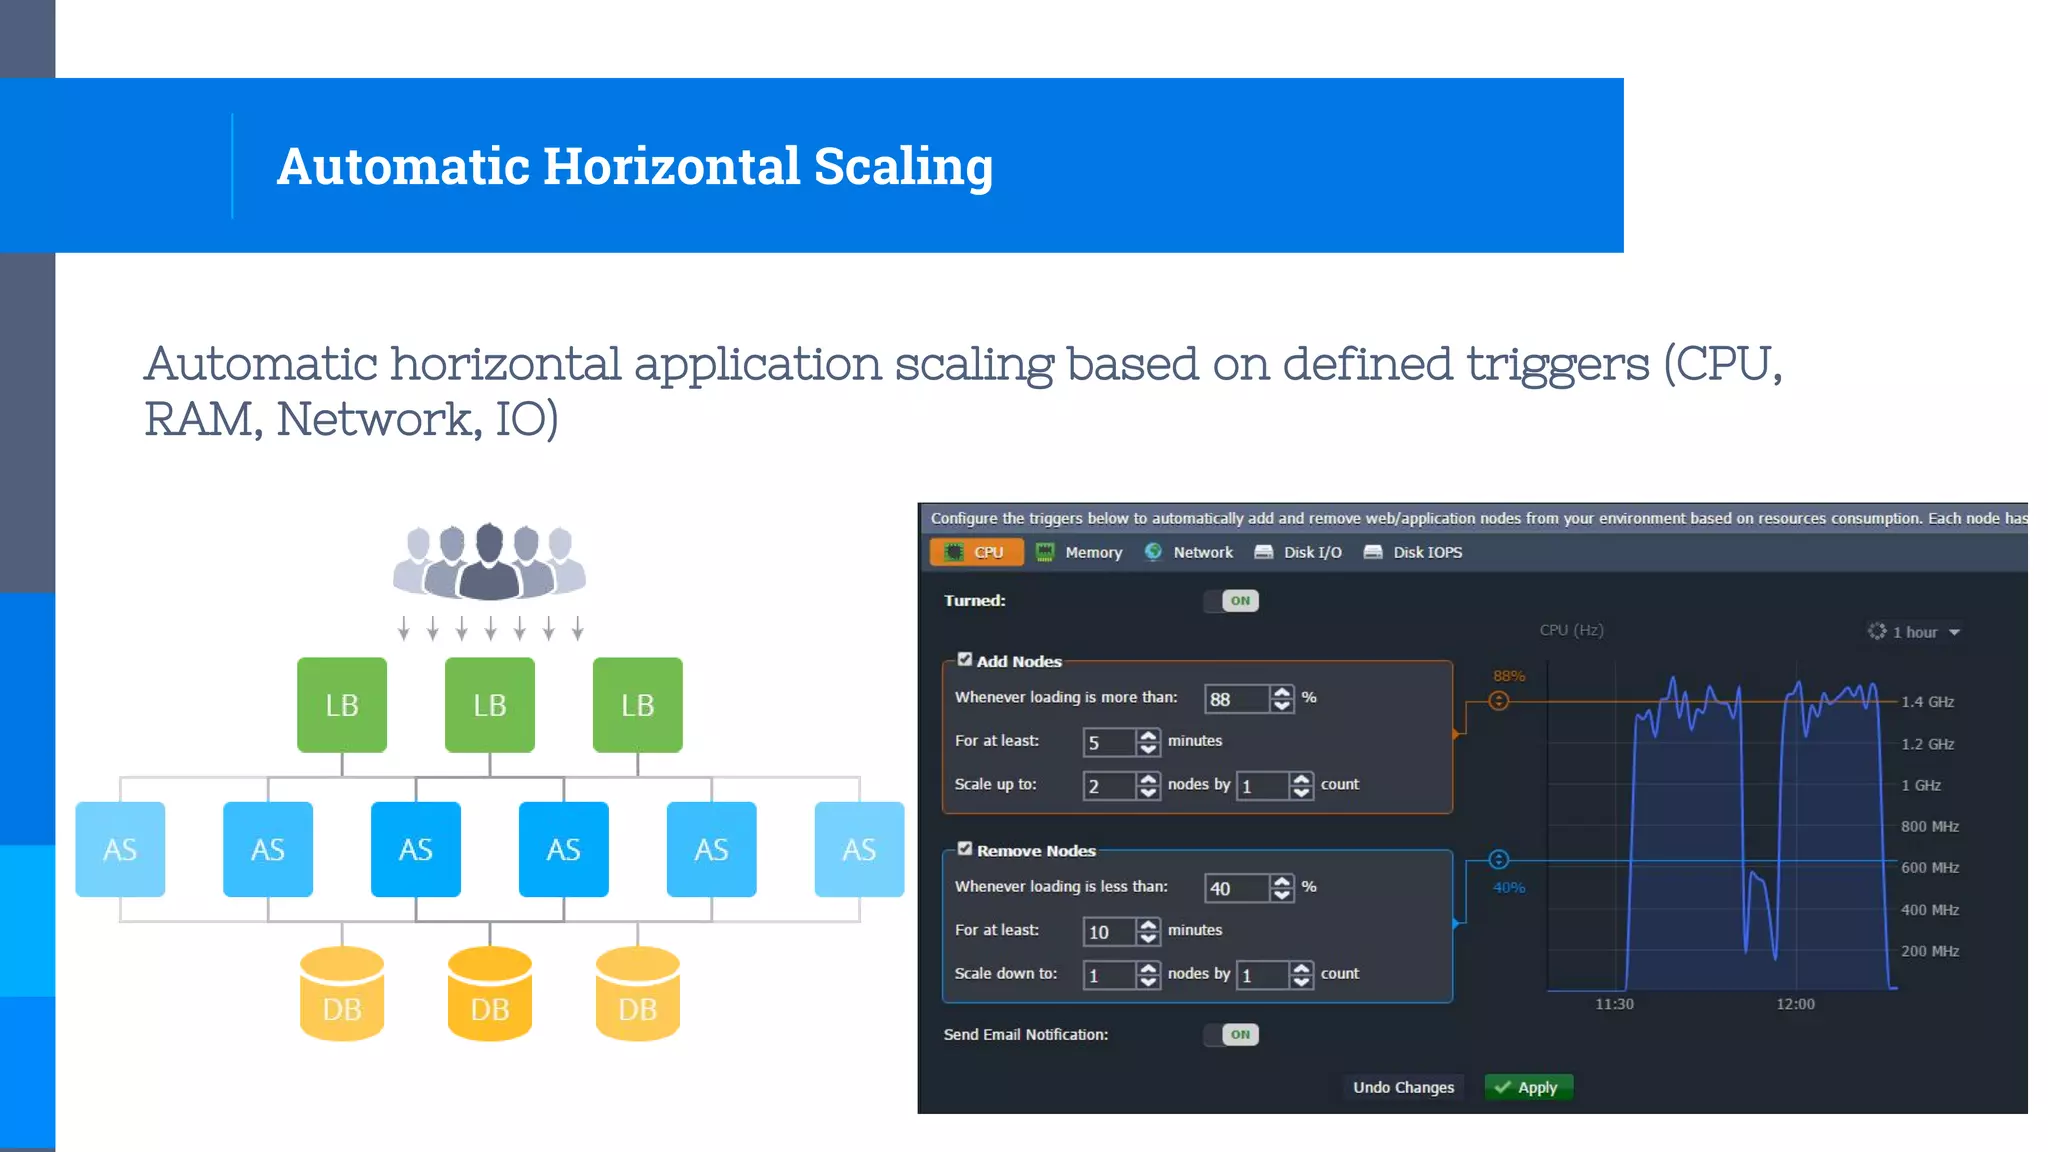Click the users group icon
The image size is (2048, 1152).
coord(489,561)
